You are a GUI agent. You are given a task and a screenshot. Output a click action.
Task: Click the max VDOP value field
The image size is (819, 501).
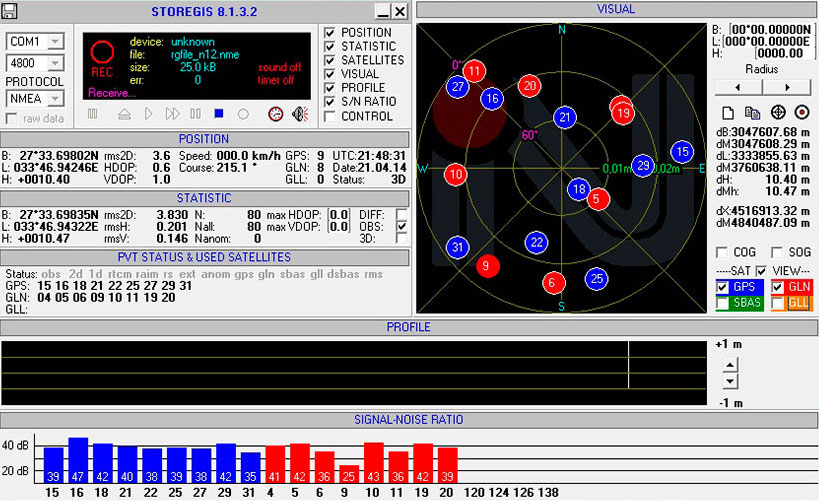click(339, 227)
